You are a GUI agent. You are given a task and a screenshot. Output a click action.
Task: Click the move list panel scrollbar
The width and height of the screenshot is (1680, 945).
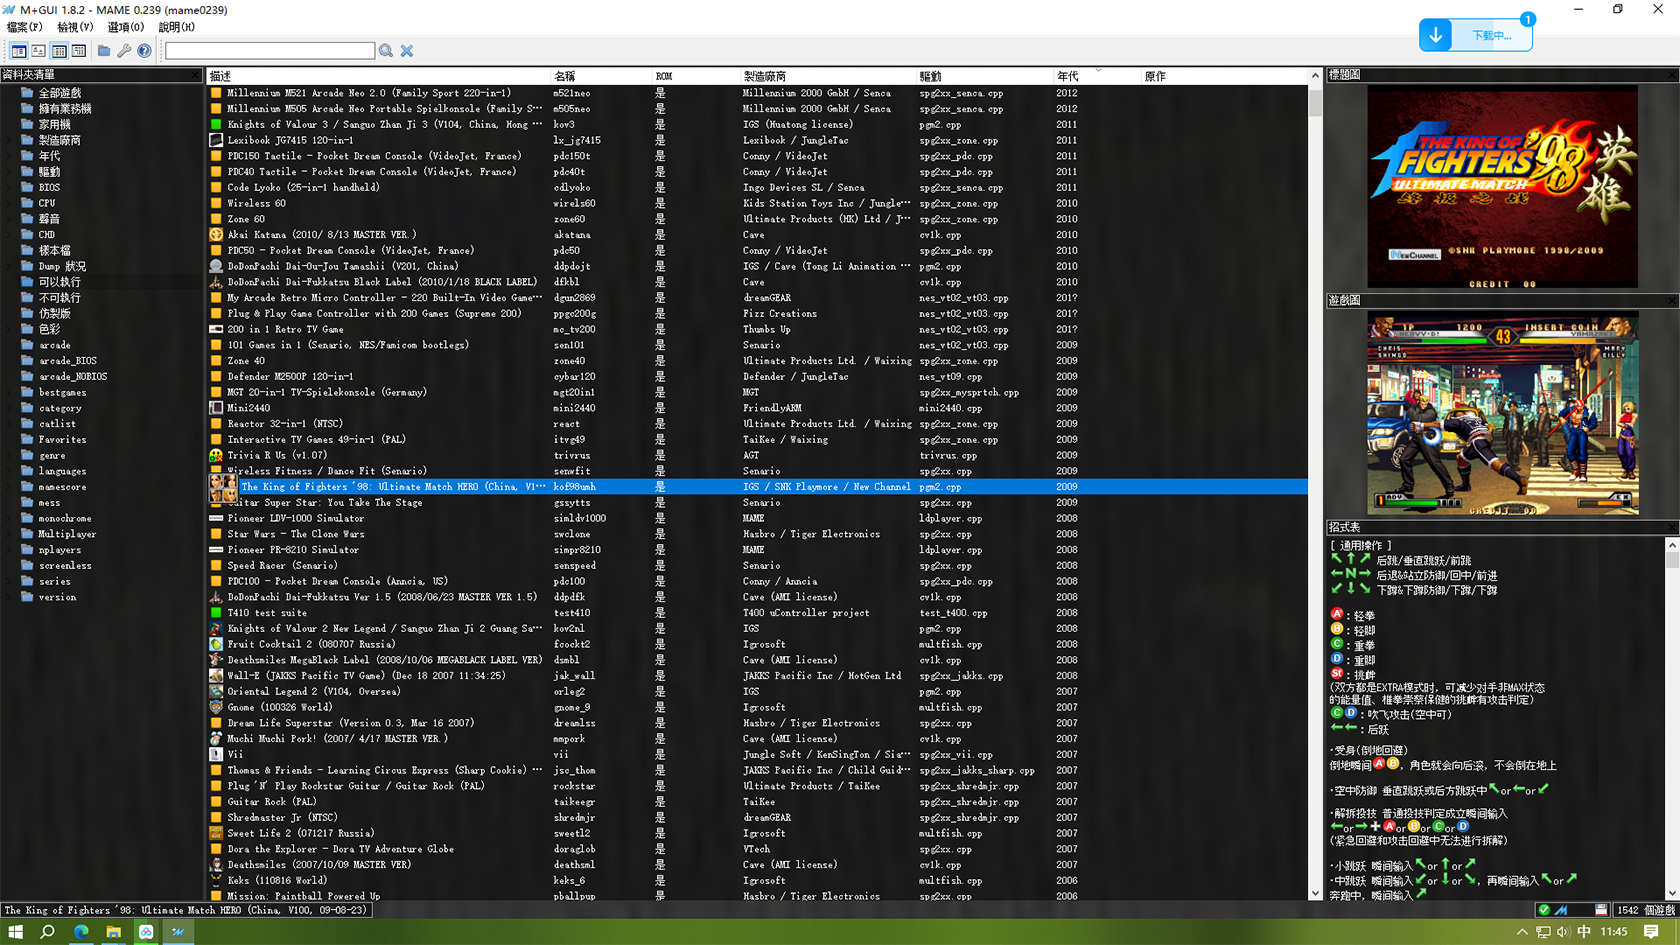click(x=1672, y=719)
